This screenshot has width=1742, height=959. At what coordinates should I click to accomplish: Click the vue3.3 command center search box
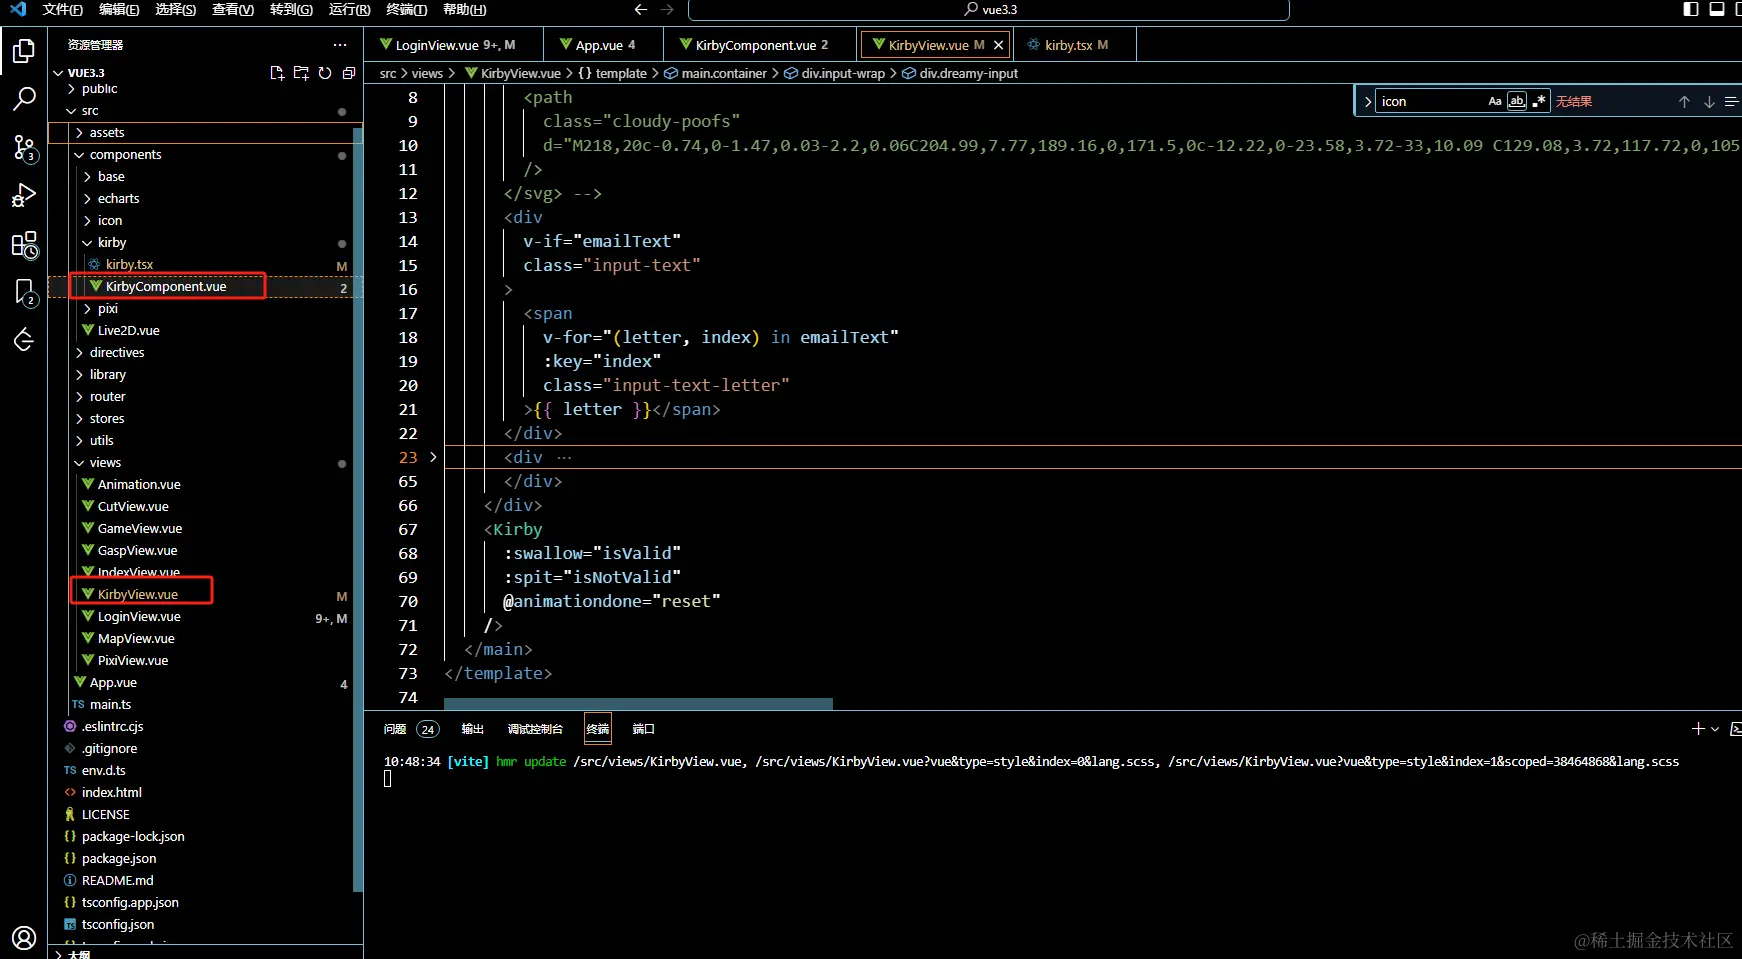[988, 10]
